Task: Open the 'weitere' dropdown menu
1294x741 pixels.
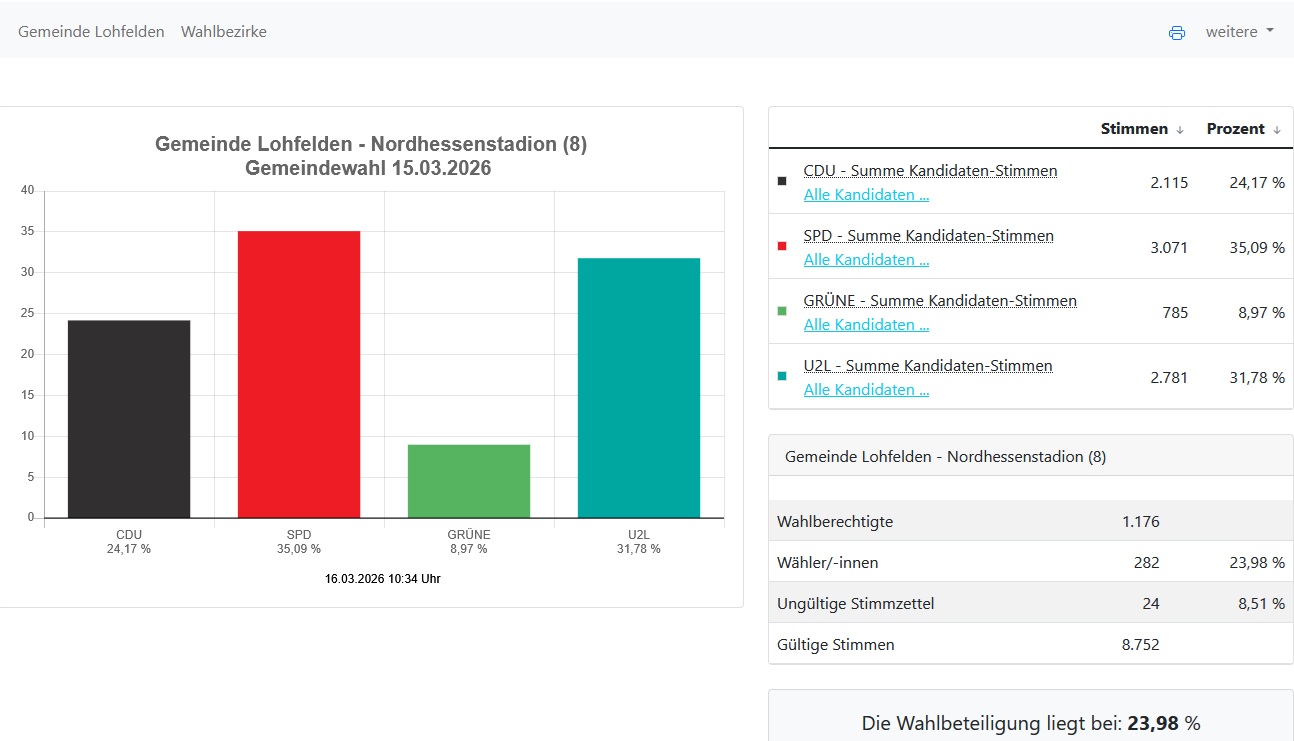Action: tap(1239, 32)
